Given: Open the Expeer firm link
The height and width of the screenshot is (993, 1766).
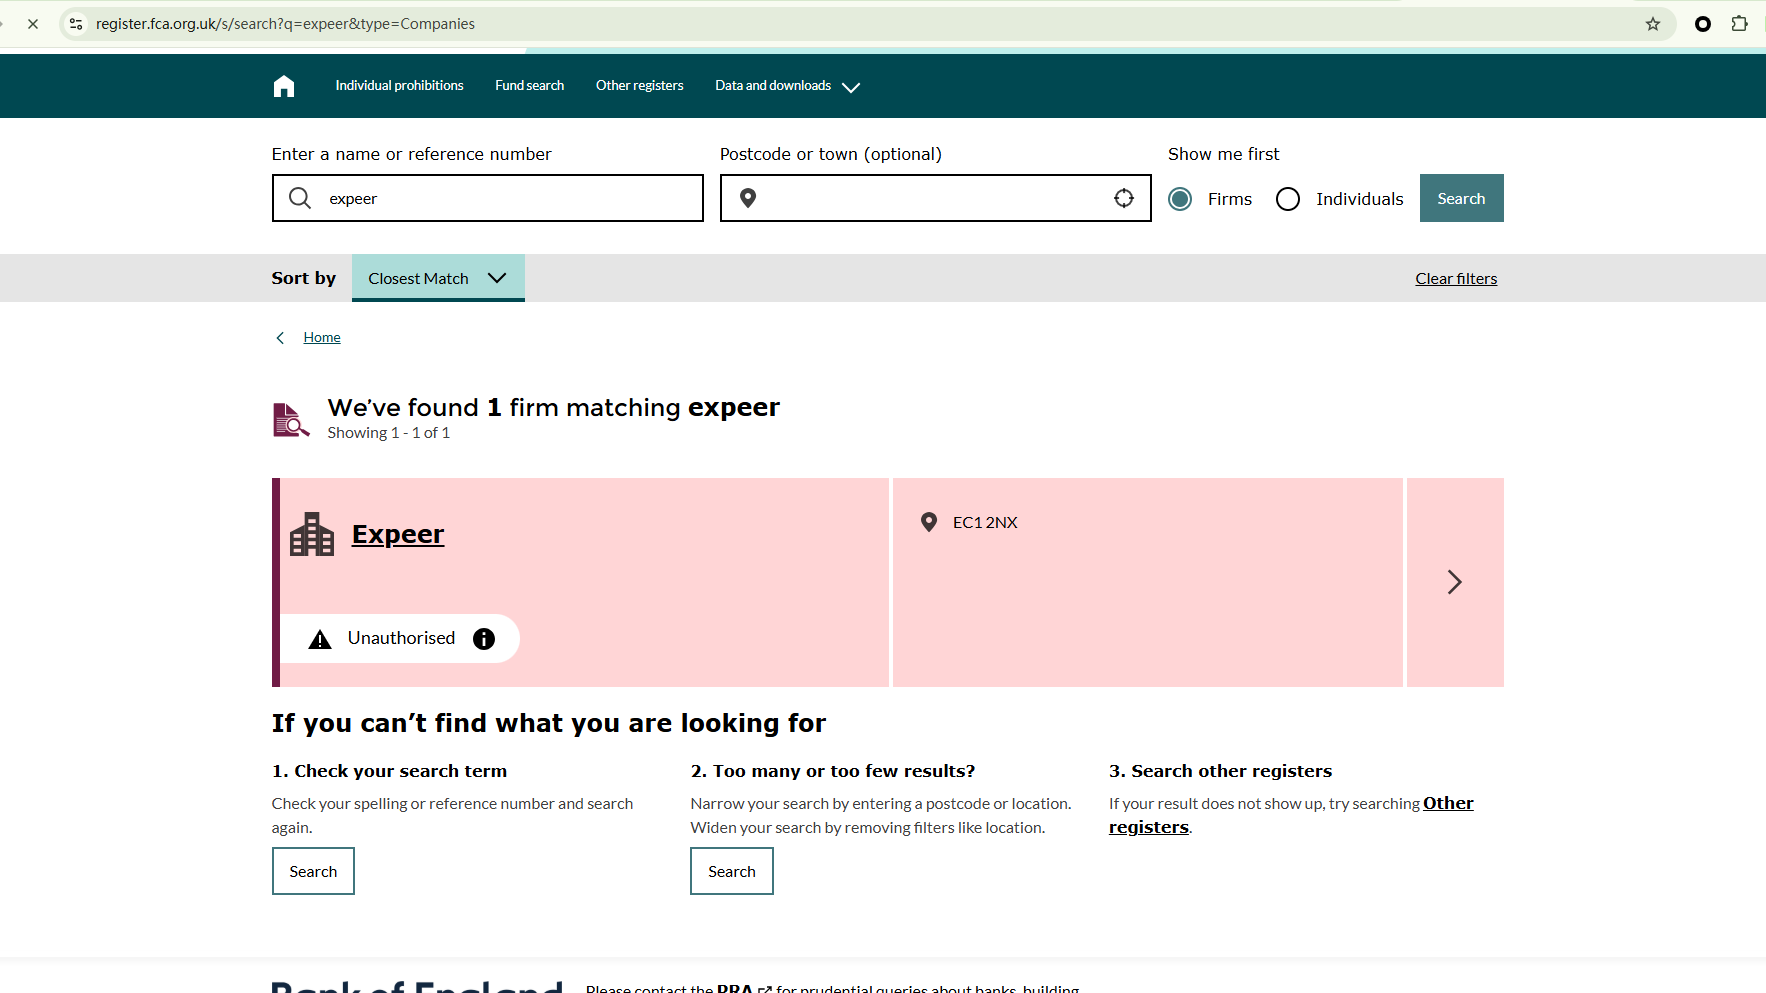Looking at the screenshot, I should 398,535.
